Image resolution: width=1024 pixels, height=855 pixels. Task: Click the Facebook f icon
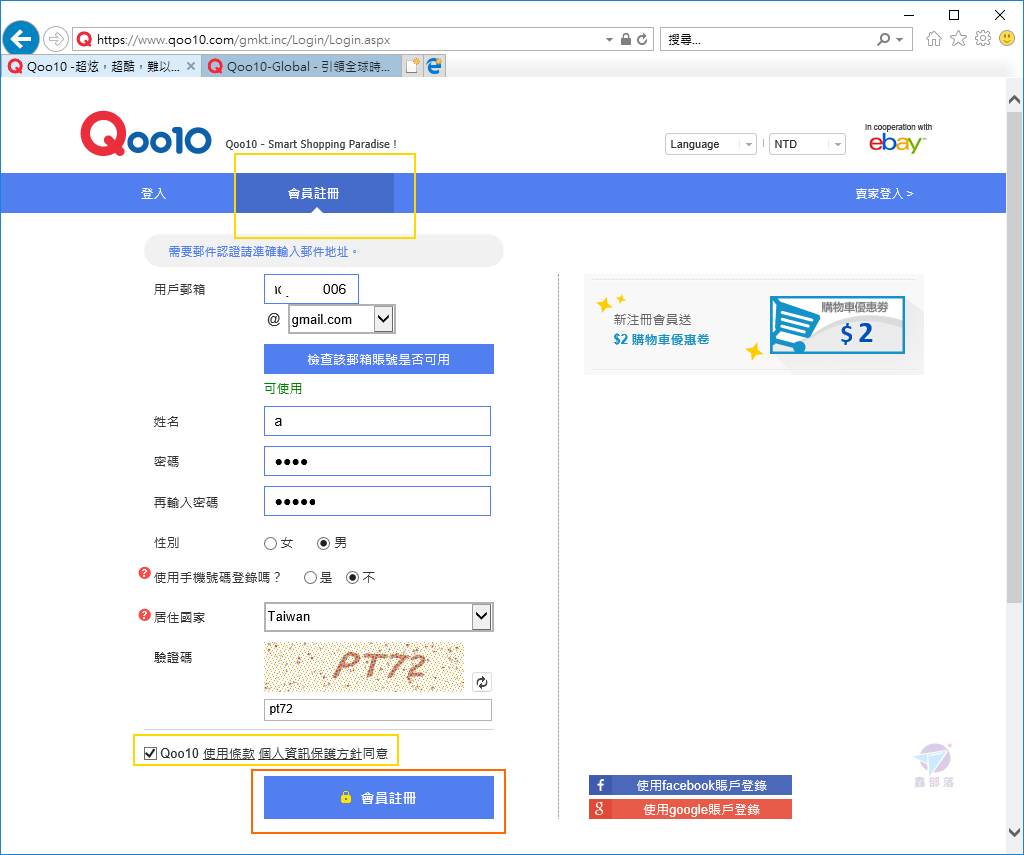600,785
